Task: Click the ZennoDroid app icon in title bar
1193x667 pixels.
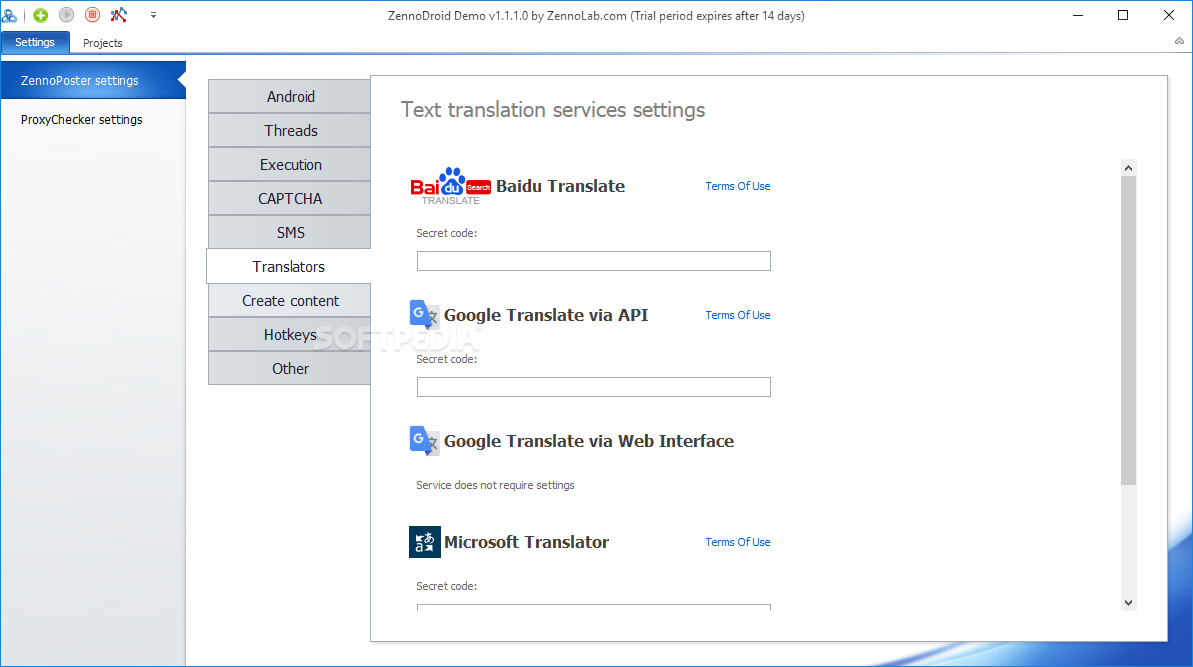Action: pyautogui.click(x=9, y=15)
